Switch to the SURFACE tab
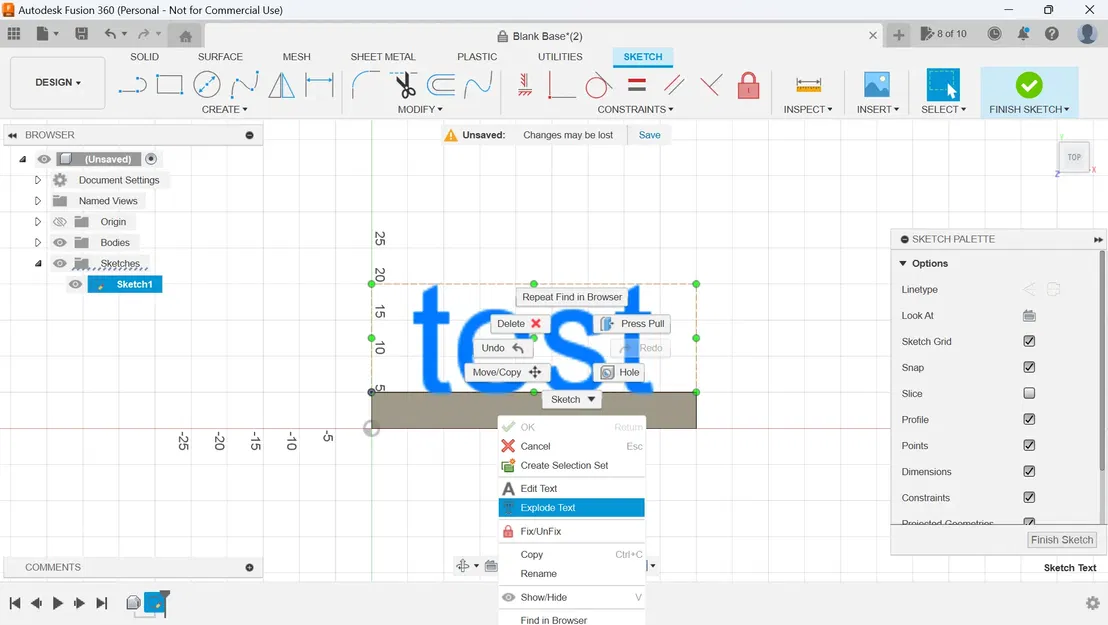Screen dimensions: 1108x625 click(220, 57)
